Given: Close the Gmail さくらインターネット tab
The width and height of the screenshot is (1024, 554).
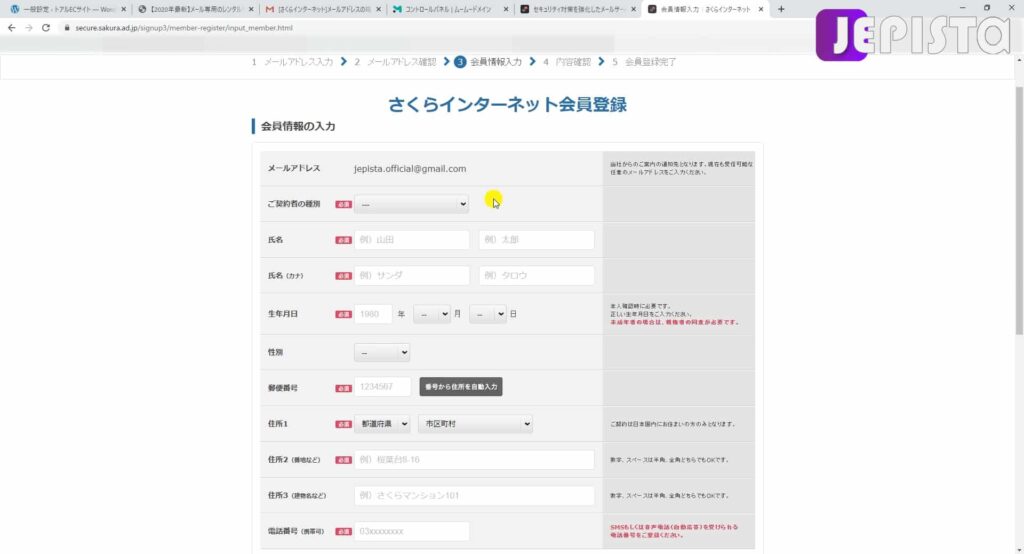Looking at the screenshot, I should [378, 9].
